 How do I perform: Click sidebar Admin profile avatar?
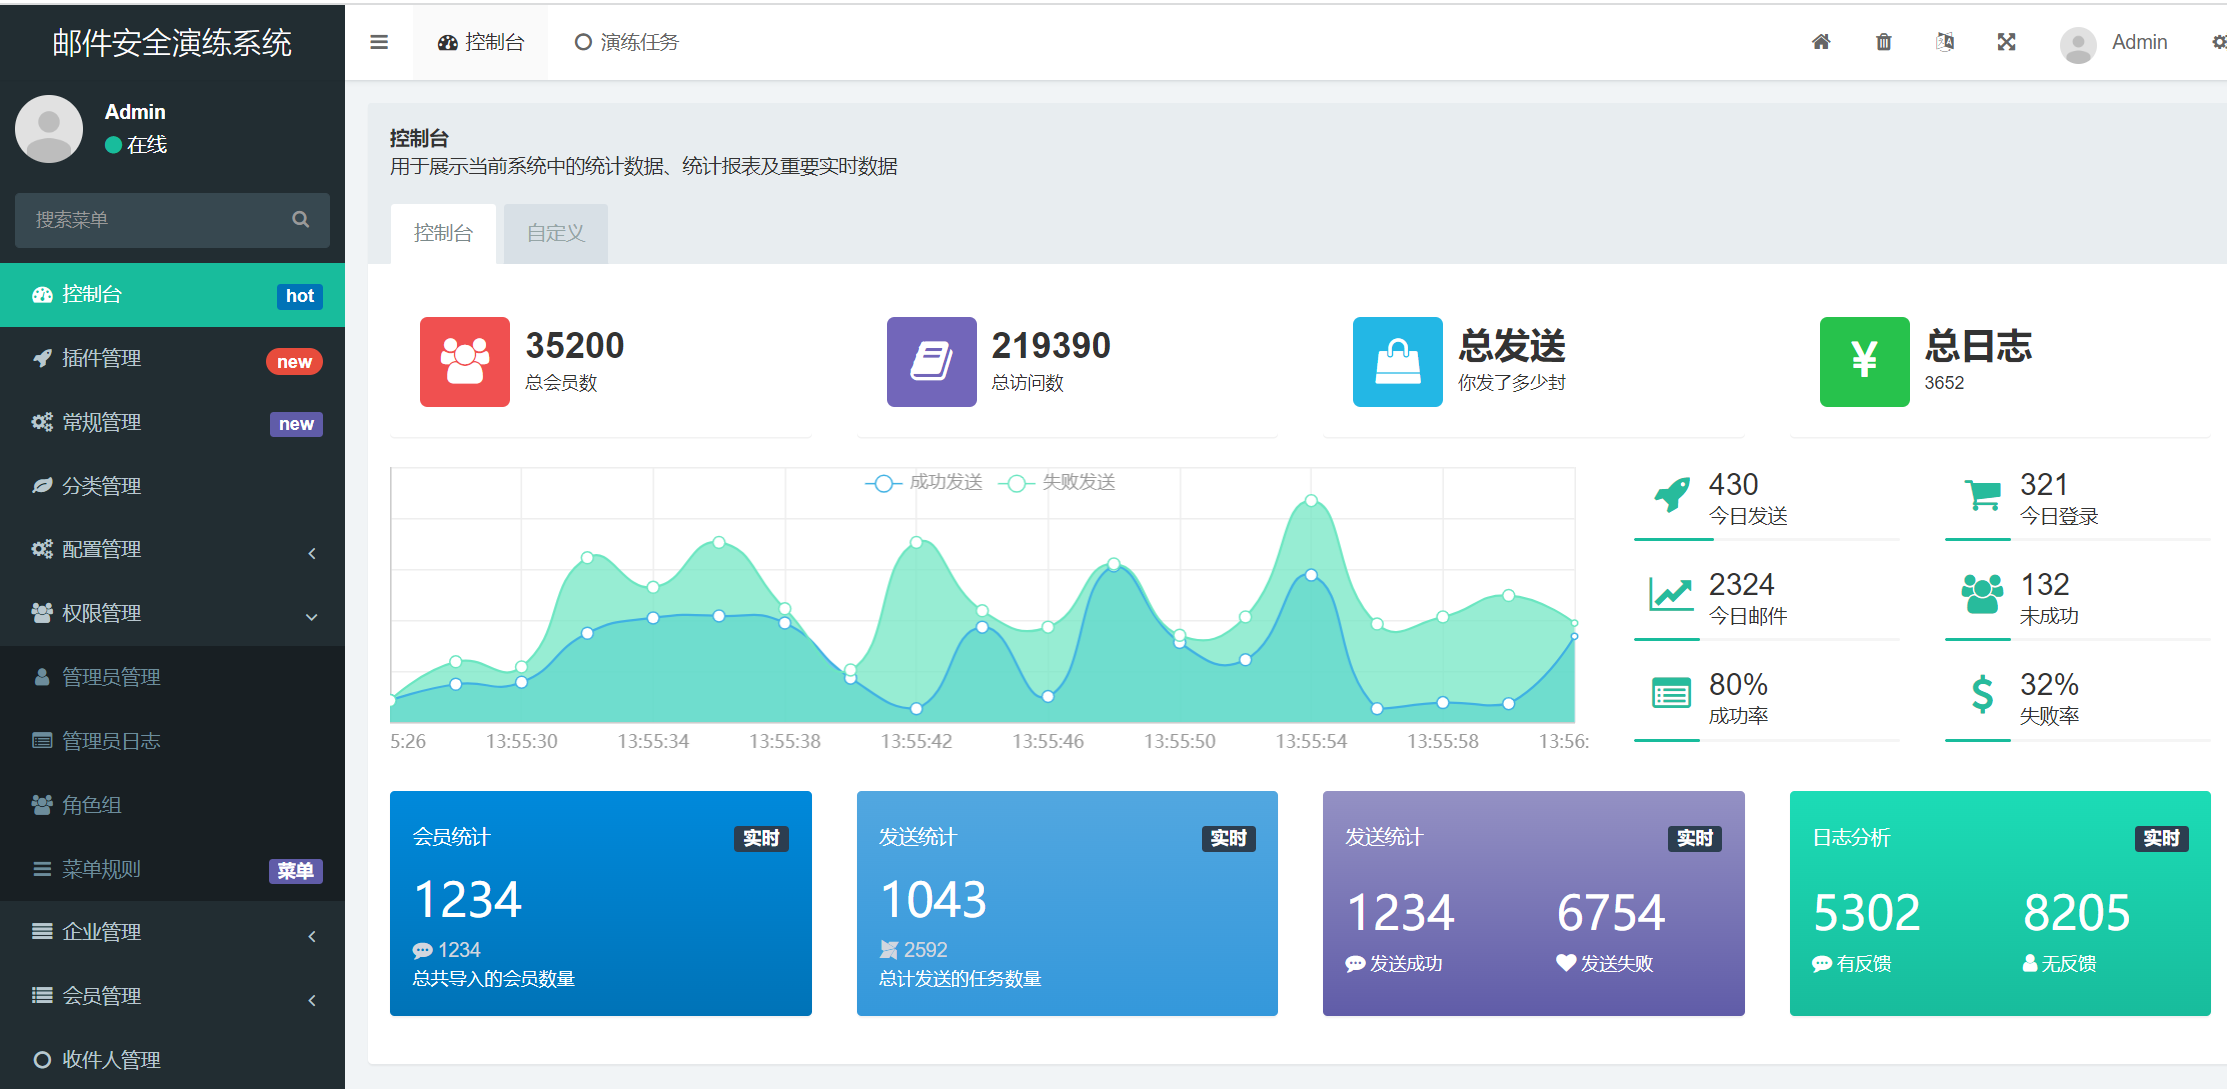(49, 129)
